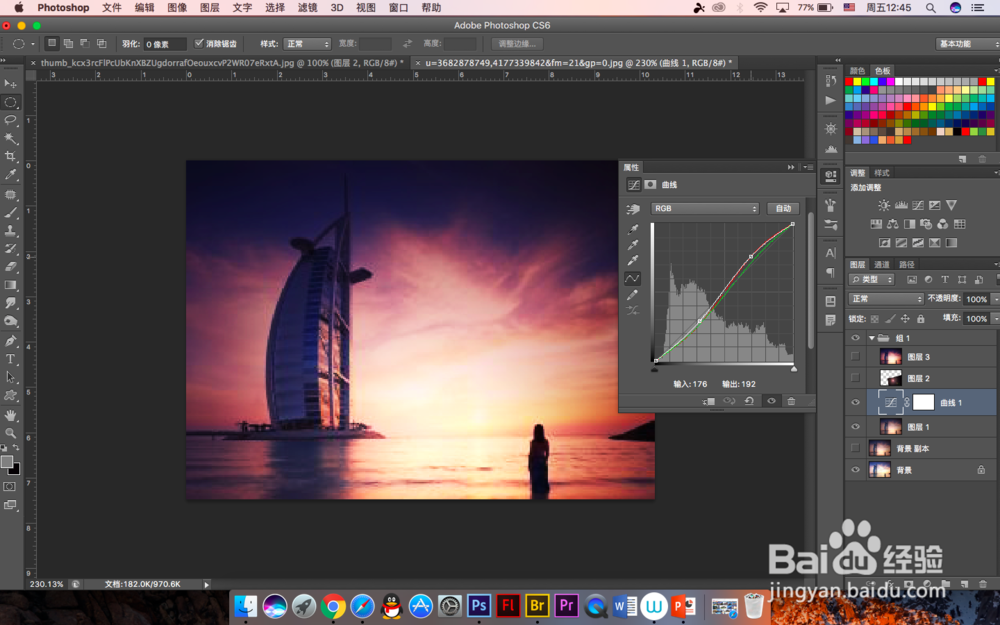Select the Magic Wand tool
This screenshot has height=625, width=1000.
click(11, 138)
